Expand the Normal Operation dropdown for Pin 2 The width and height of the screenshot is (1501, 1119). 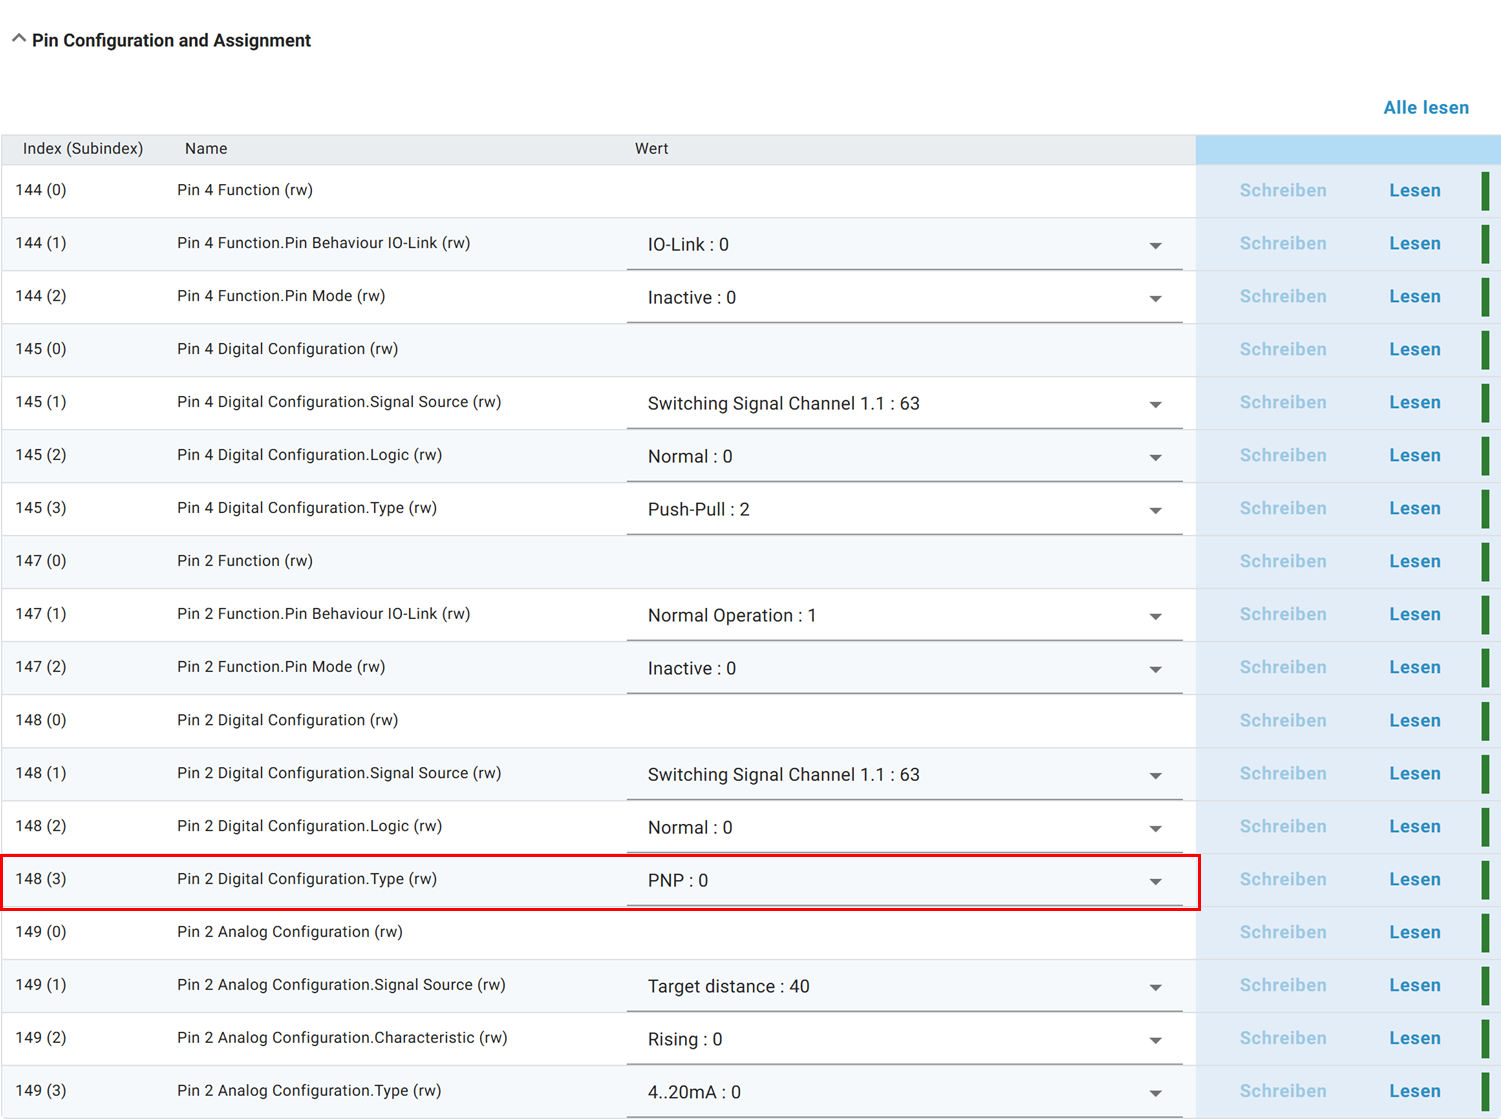[x=1155, y=616]
